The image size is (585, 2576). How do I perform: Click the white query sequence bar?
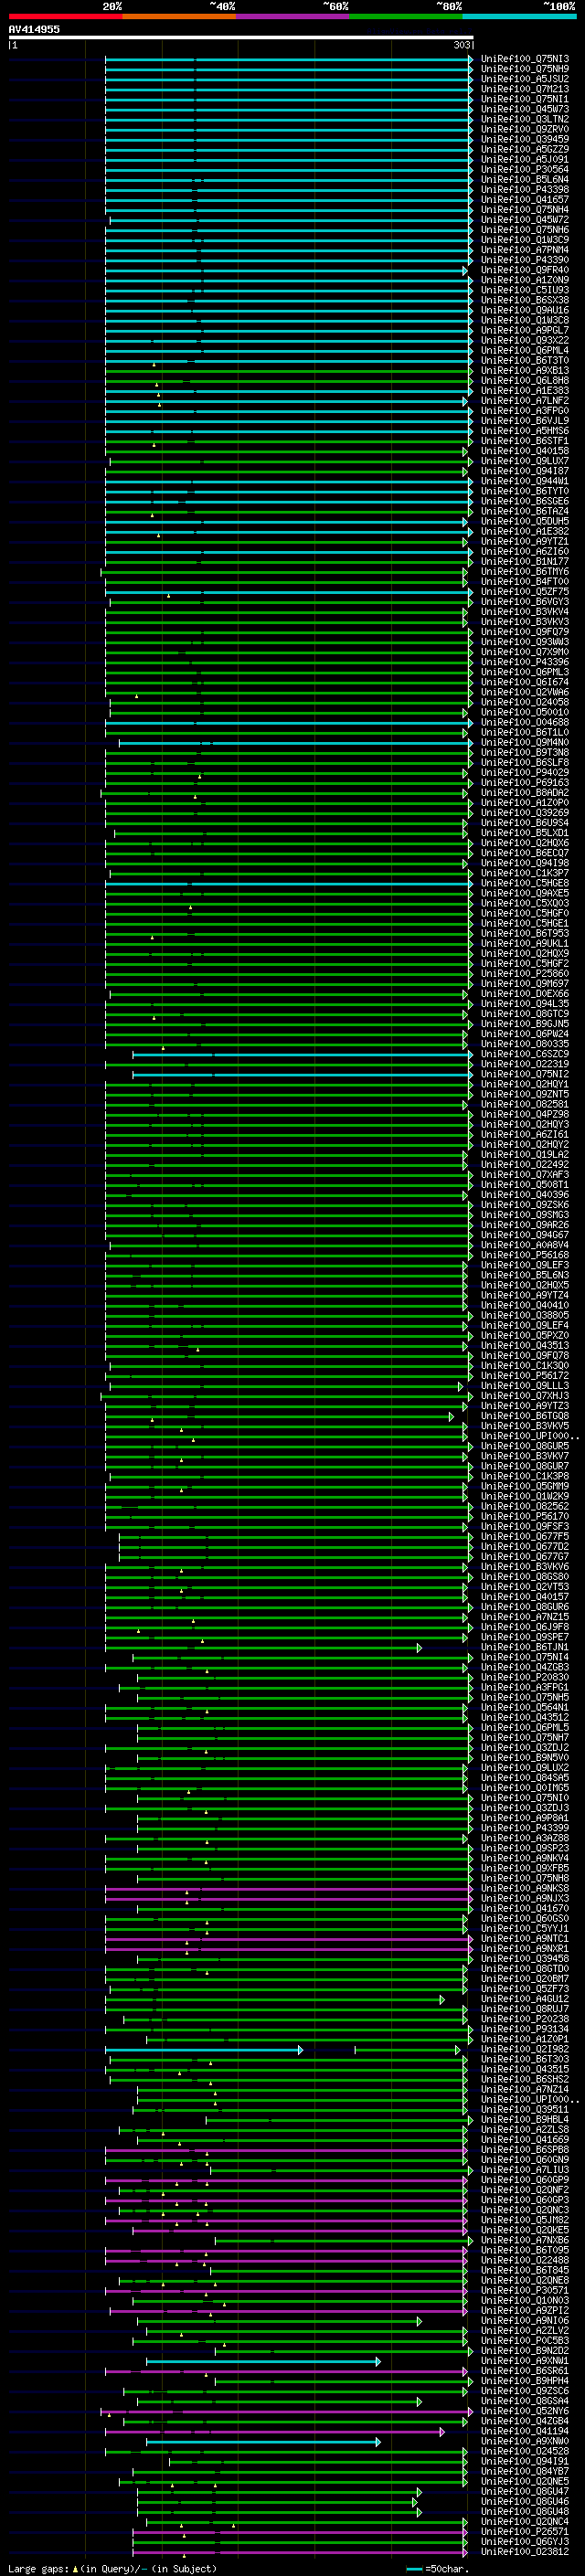241,37
